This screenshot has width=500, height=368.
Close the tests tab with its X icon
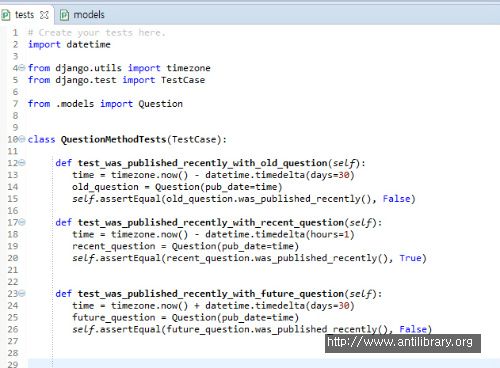point(44,15)
